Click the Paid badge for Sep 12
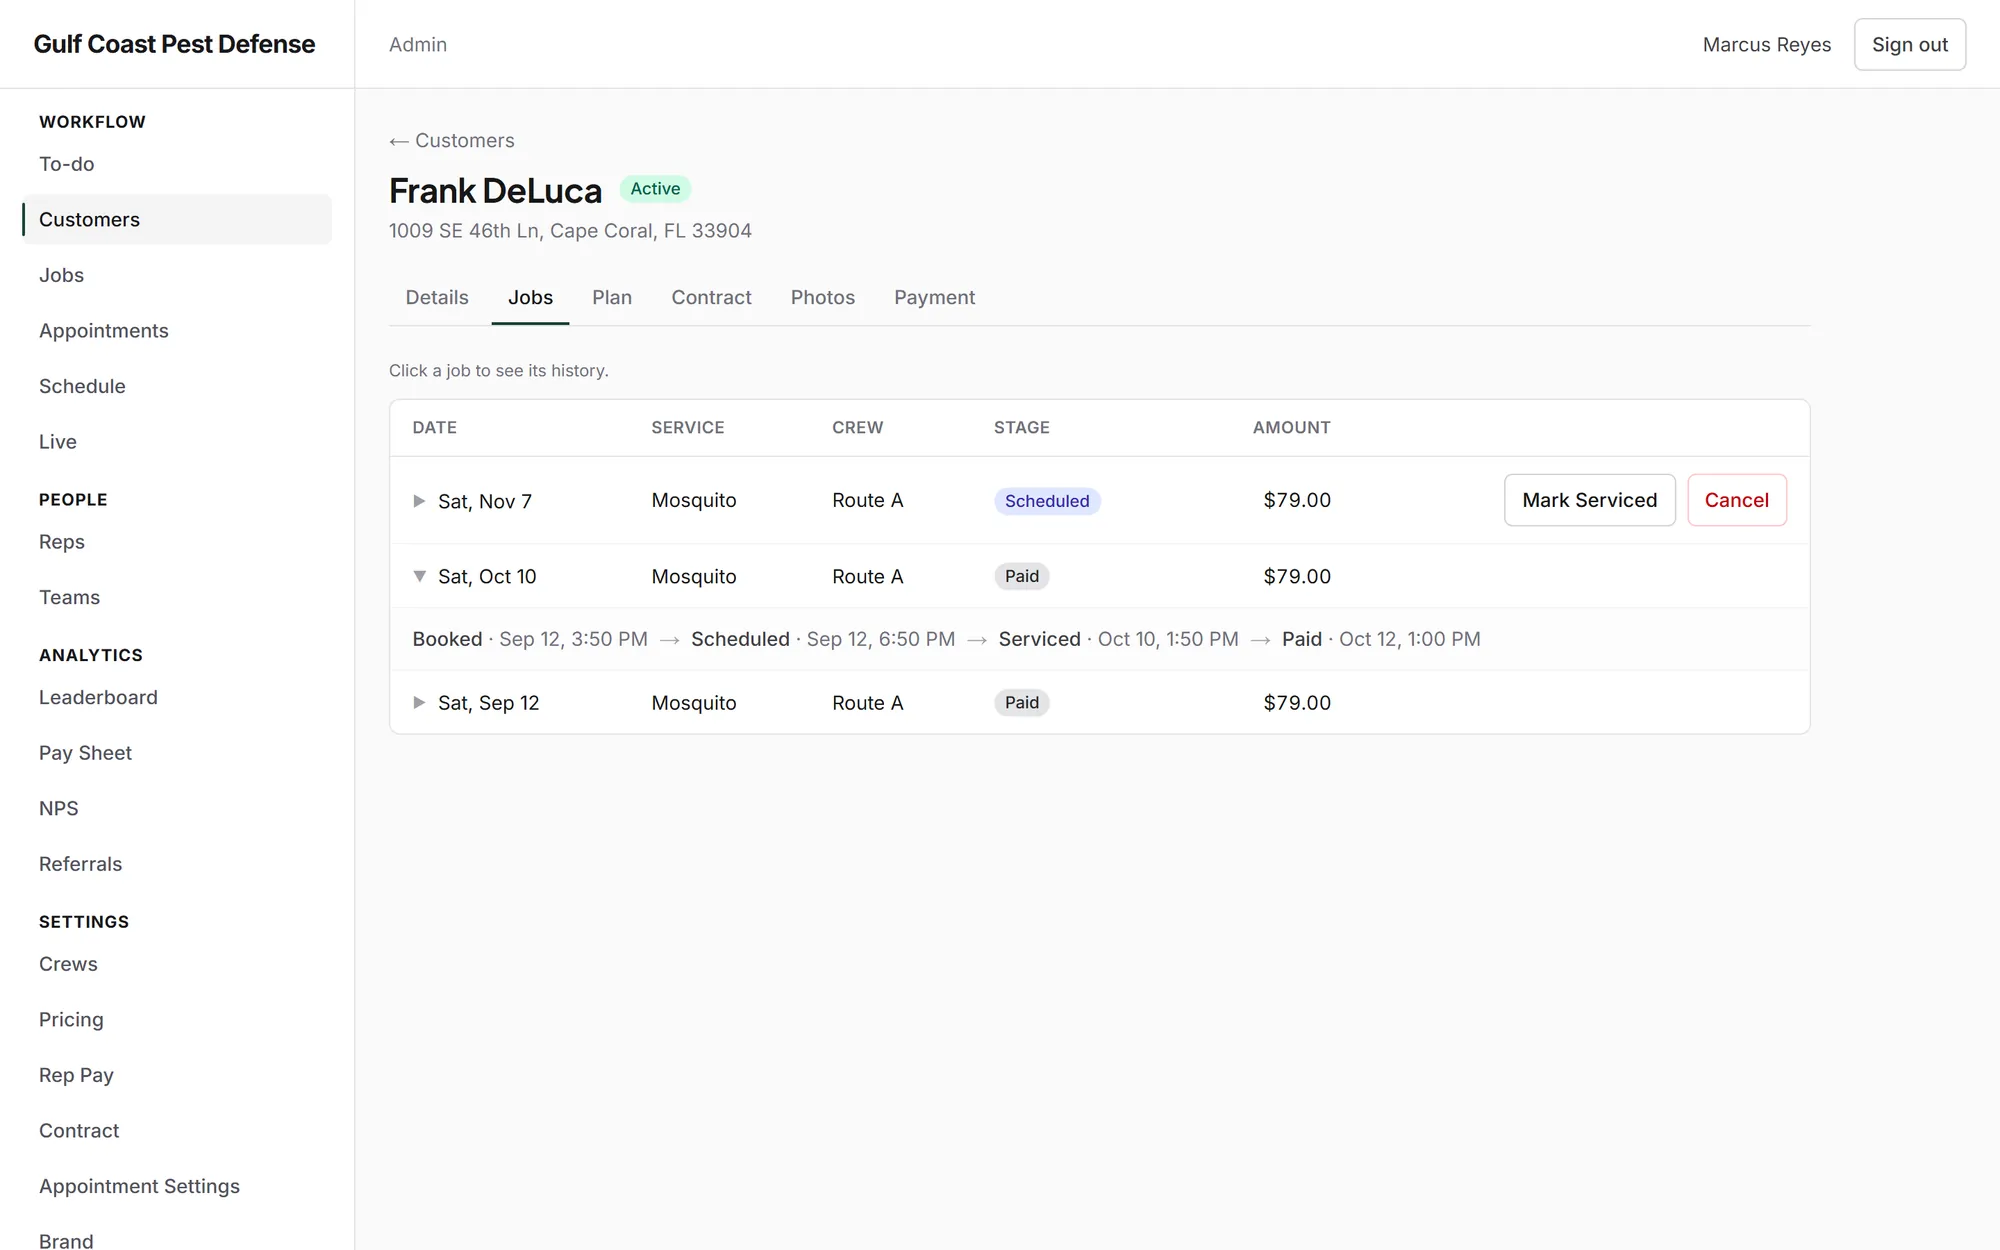This screenshot has width=2000, height=1250. [1021, 703]
